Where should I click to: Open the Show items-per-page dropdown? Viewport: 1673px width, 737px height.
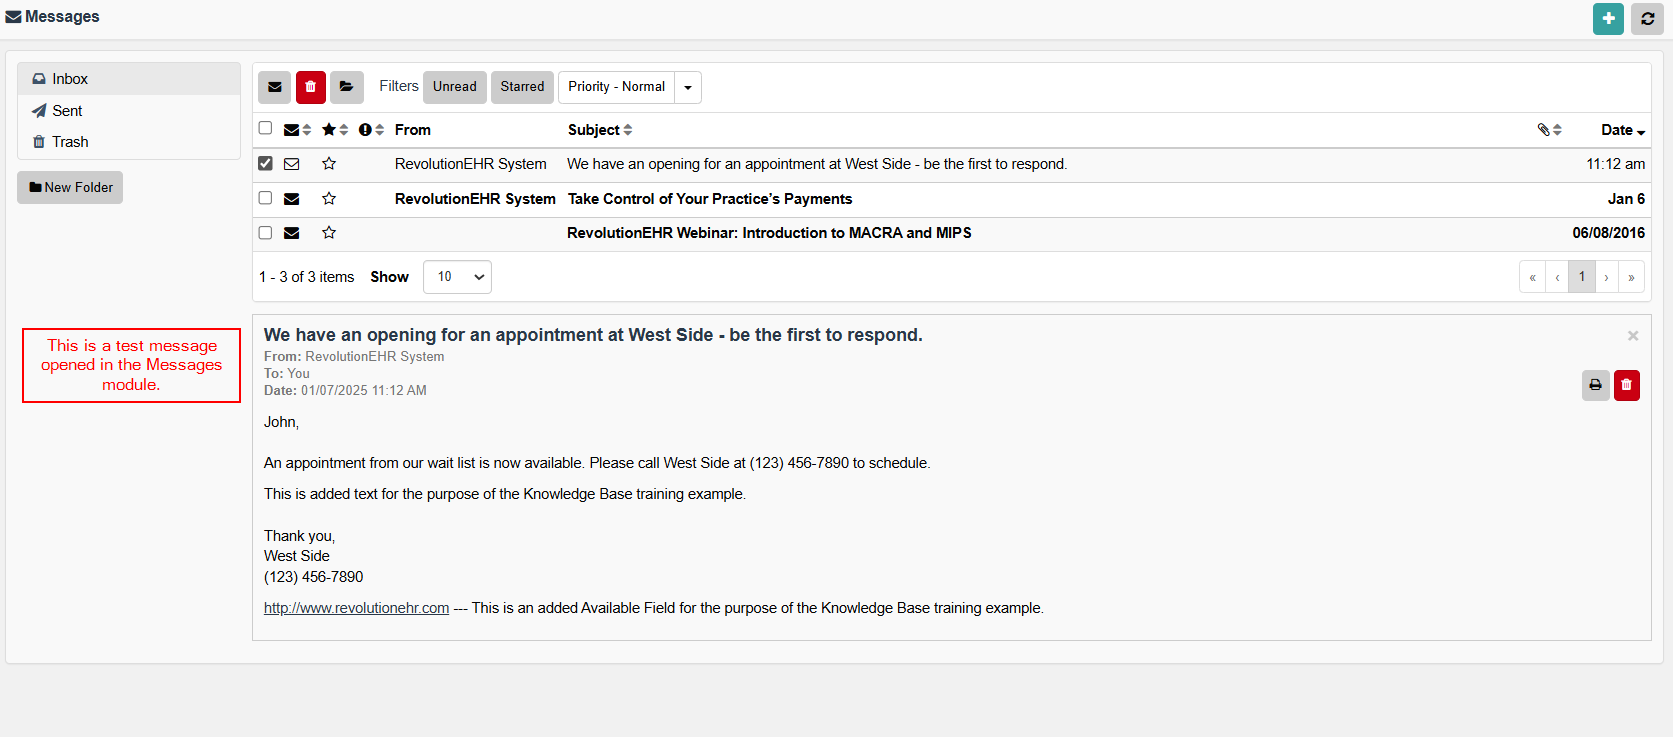click(x=457, y=277)
